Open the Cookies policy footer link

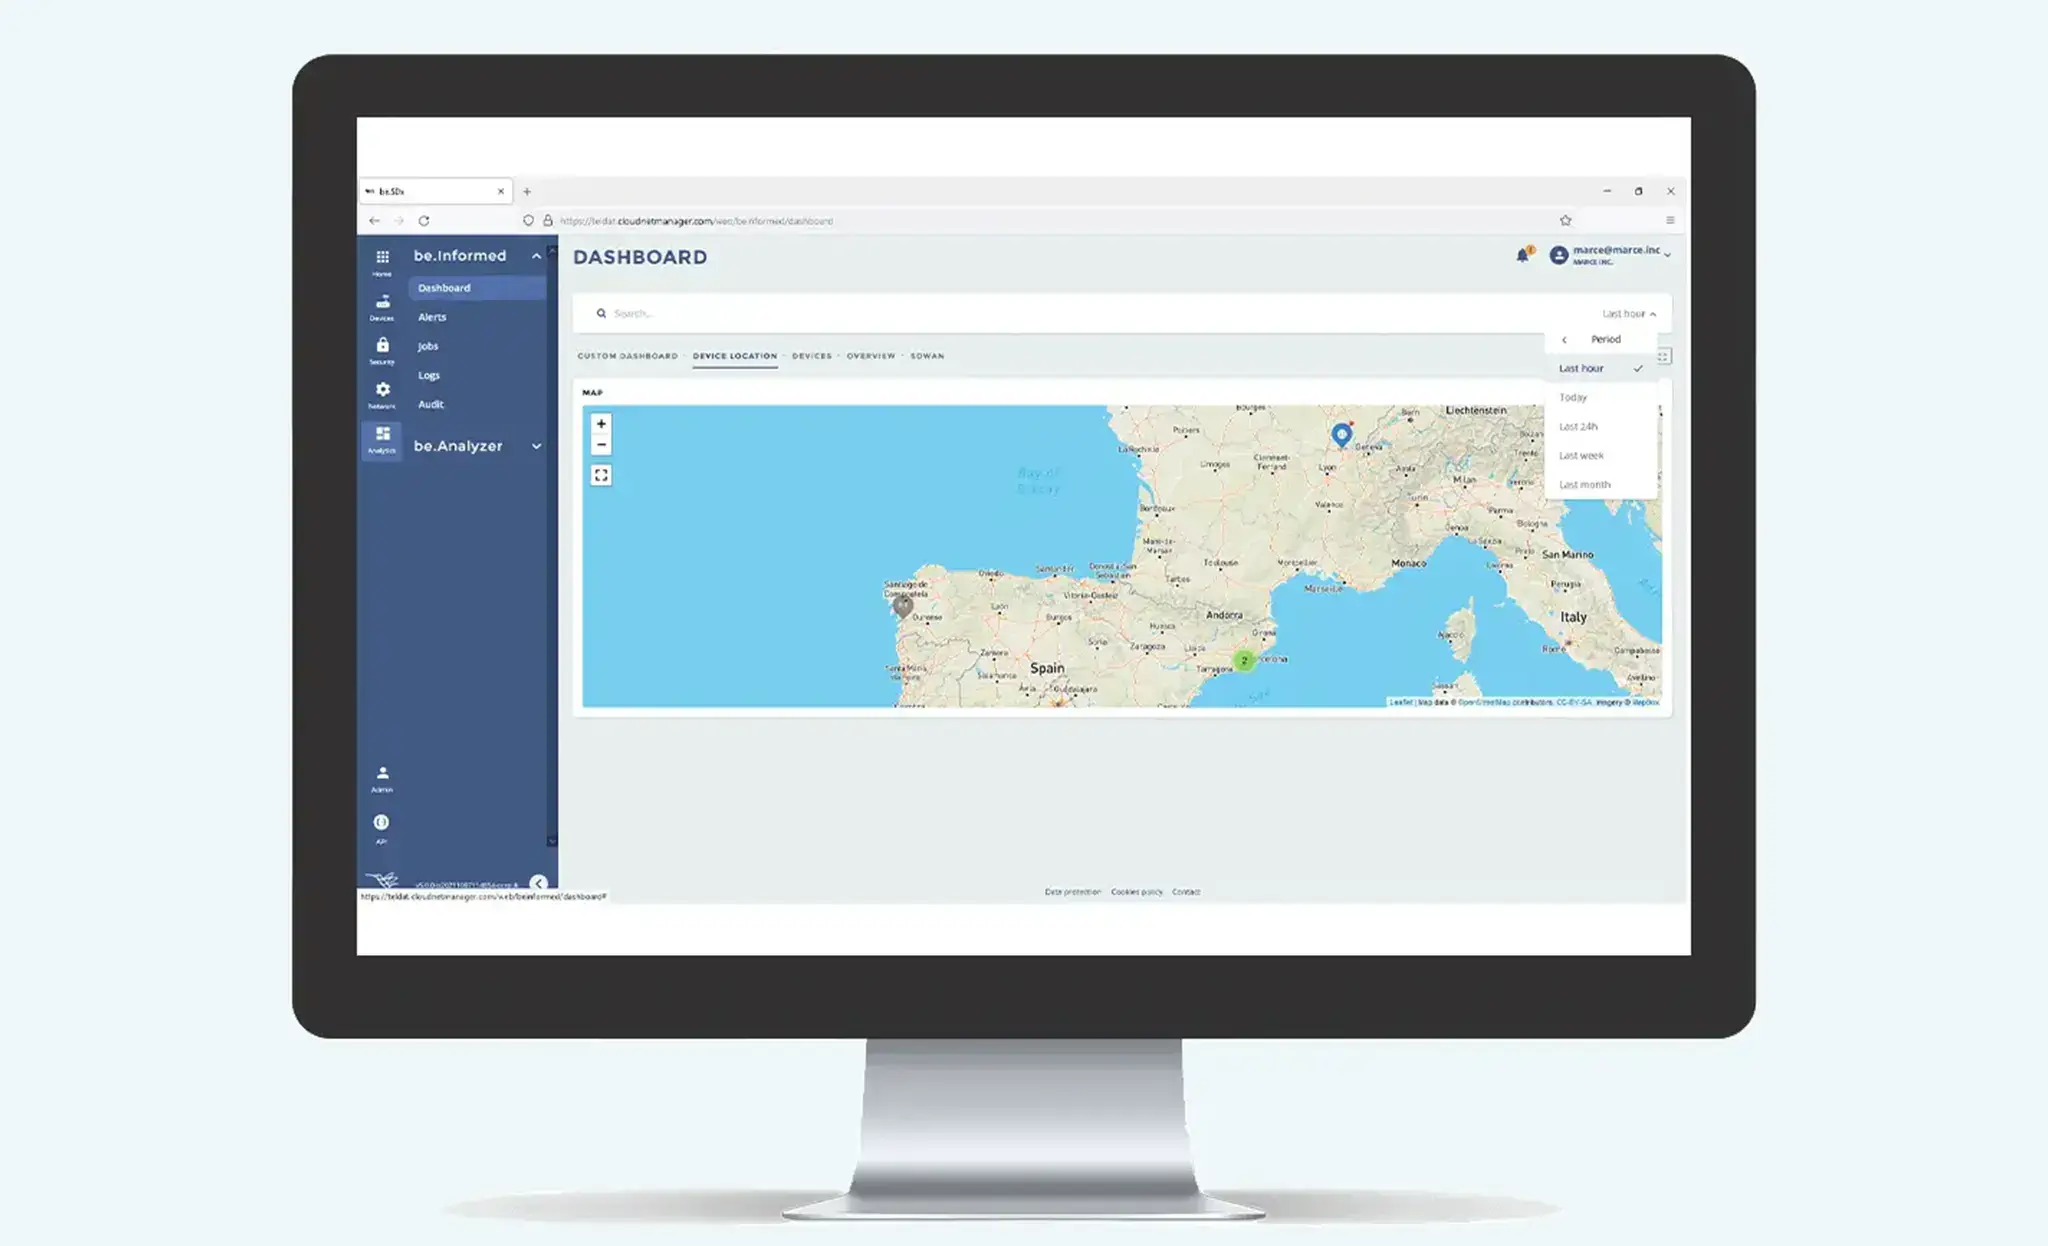[x=1137, y=891]
